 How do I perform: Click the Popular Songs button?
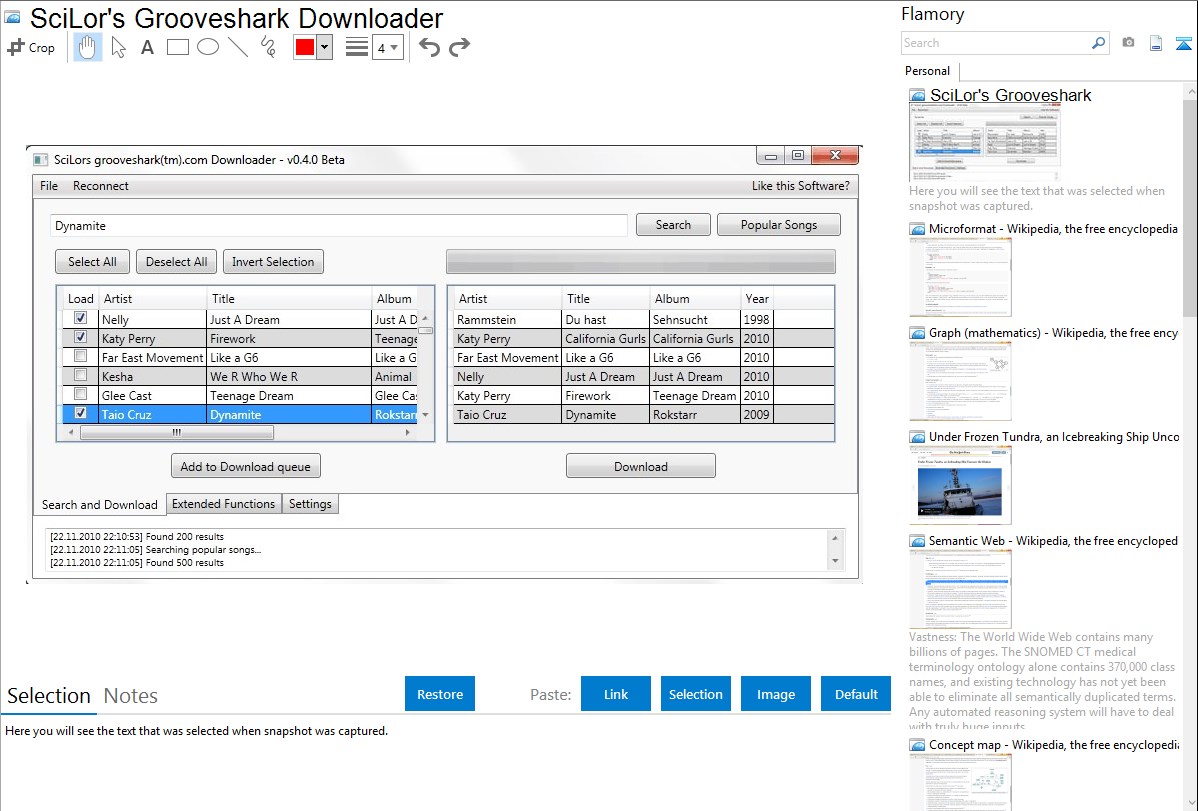click(779, 225)
